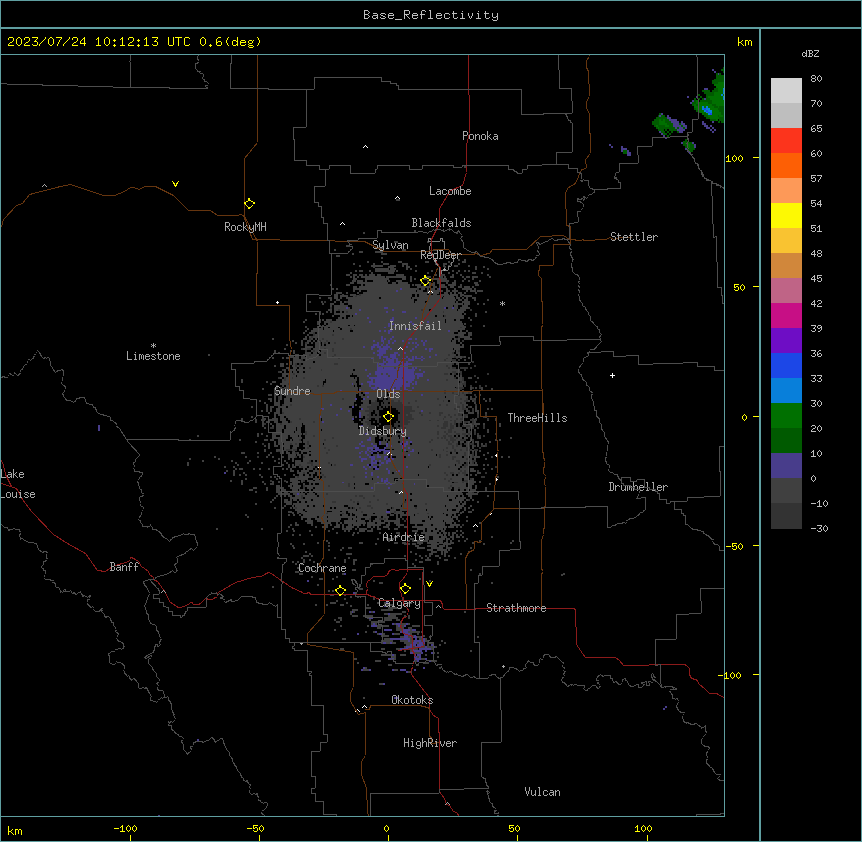This screenshot has width=862, height=842.
Task: Click the purple echo cluster south of Calgary
Action: (x=416, y=645)
